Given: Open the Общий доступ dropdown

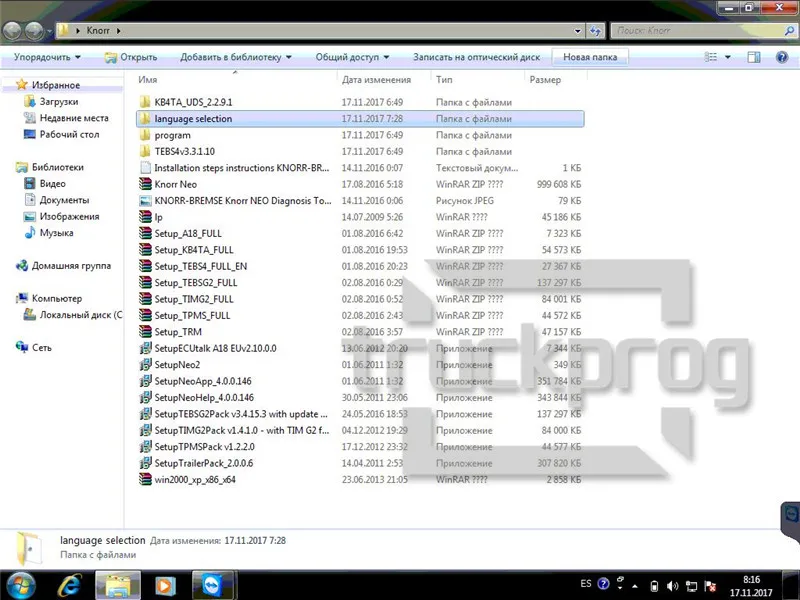Looking at the screenshot, I should tap(352, 57).
